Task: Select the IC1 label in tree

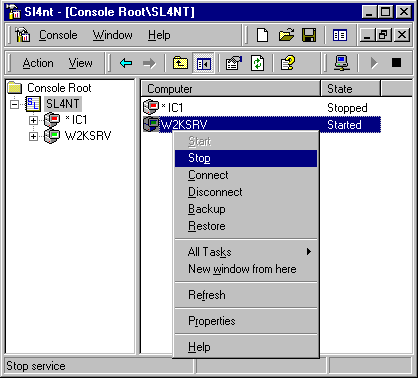Action: click(76, 120)
